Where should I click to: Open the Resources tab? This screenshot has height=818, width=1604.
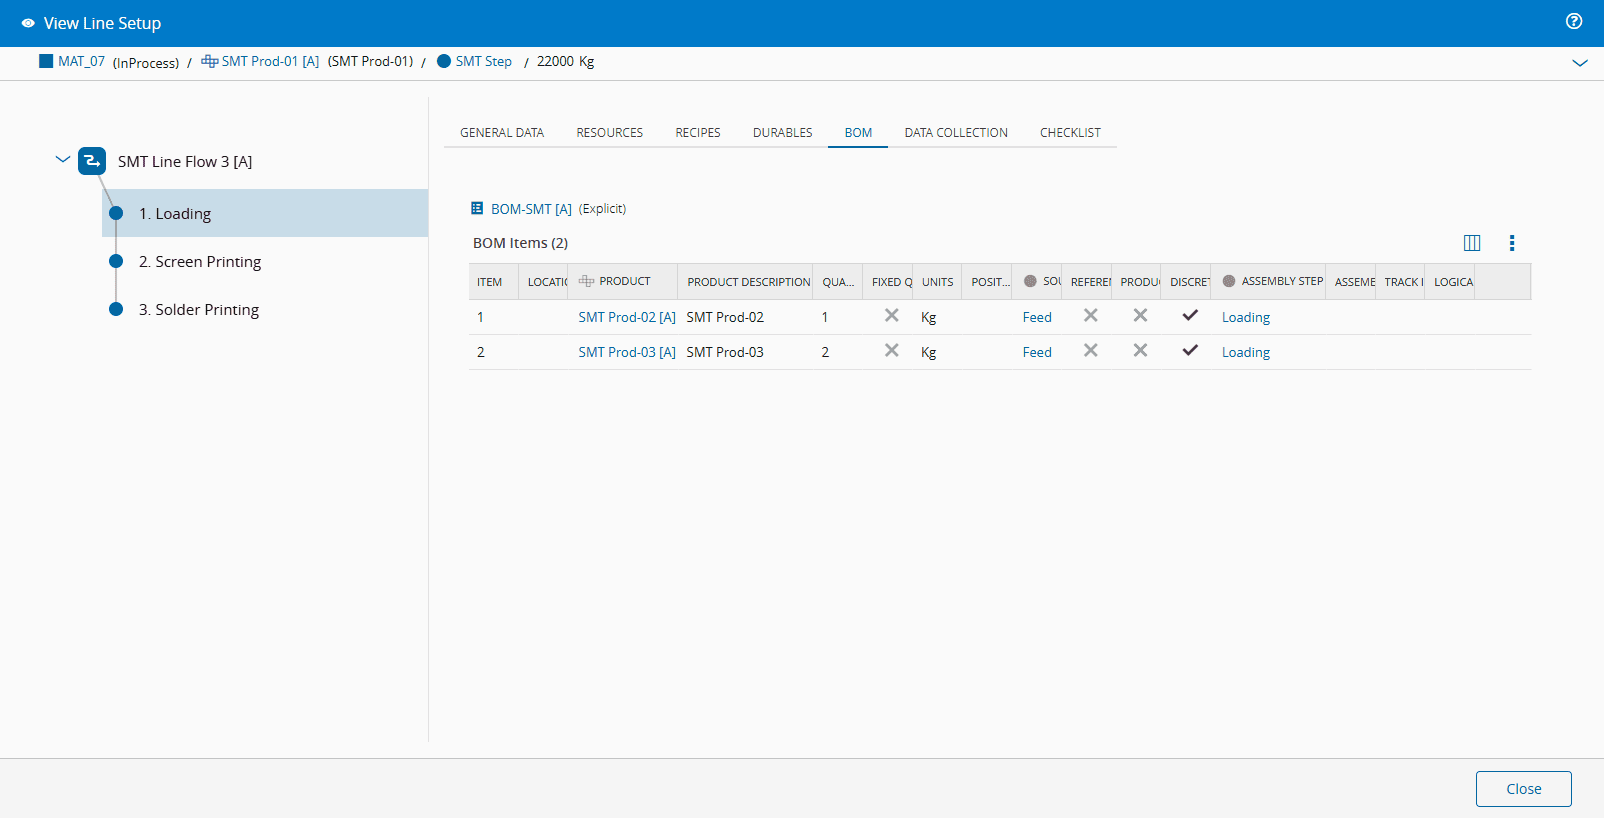coord(609,133)
